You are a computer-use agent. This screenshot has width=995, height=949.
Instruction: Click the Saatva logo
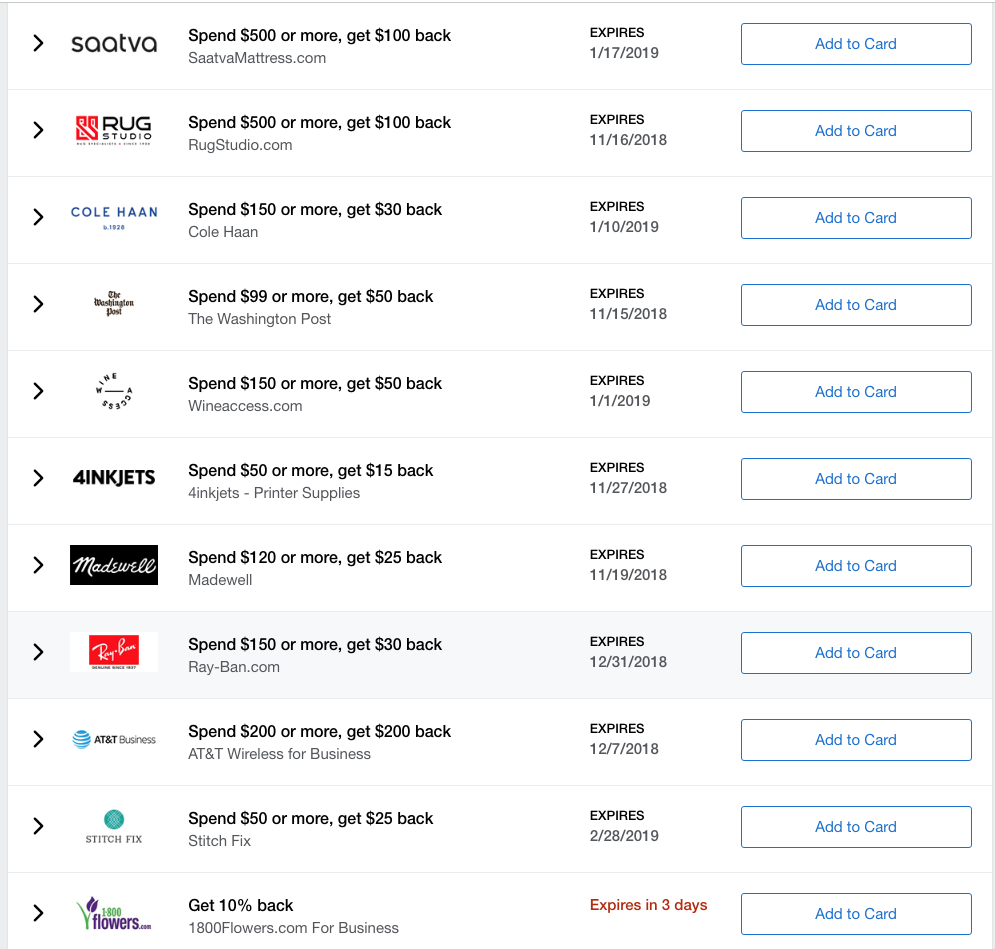tap(114, 44)
